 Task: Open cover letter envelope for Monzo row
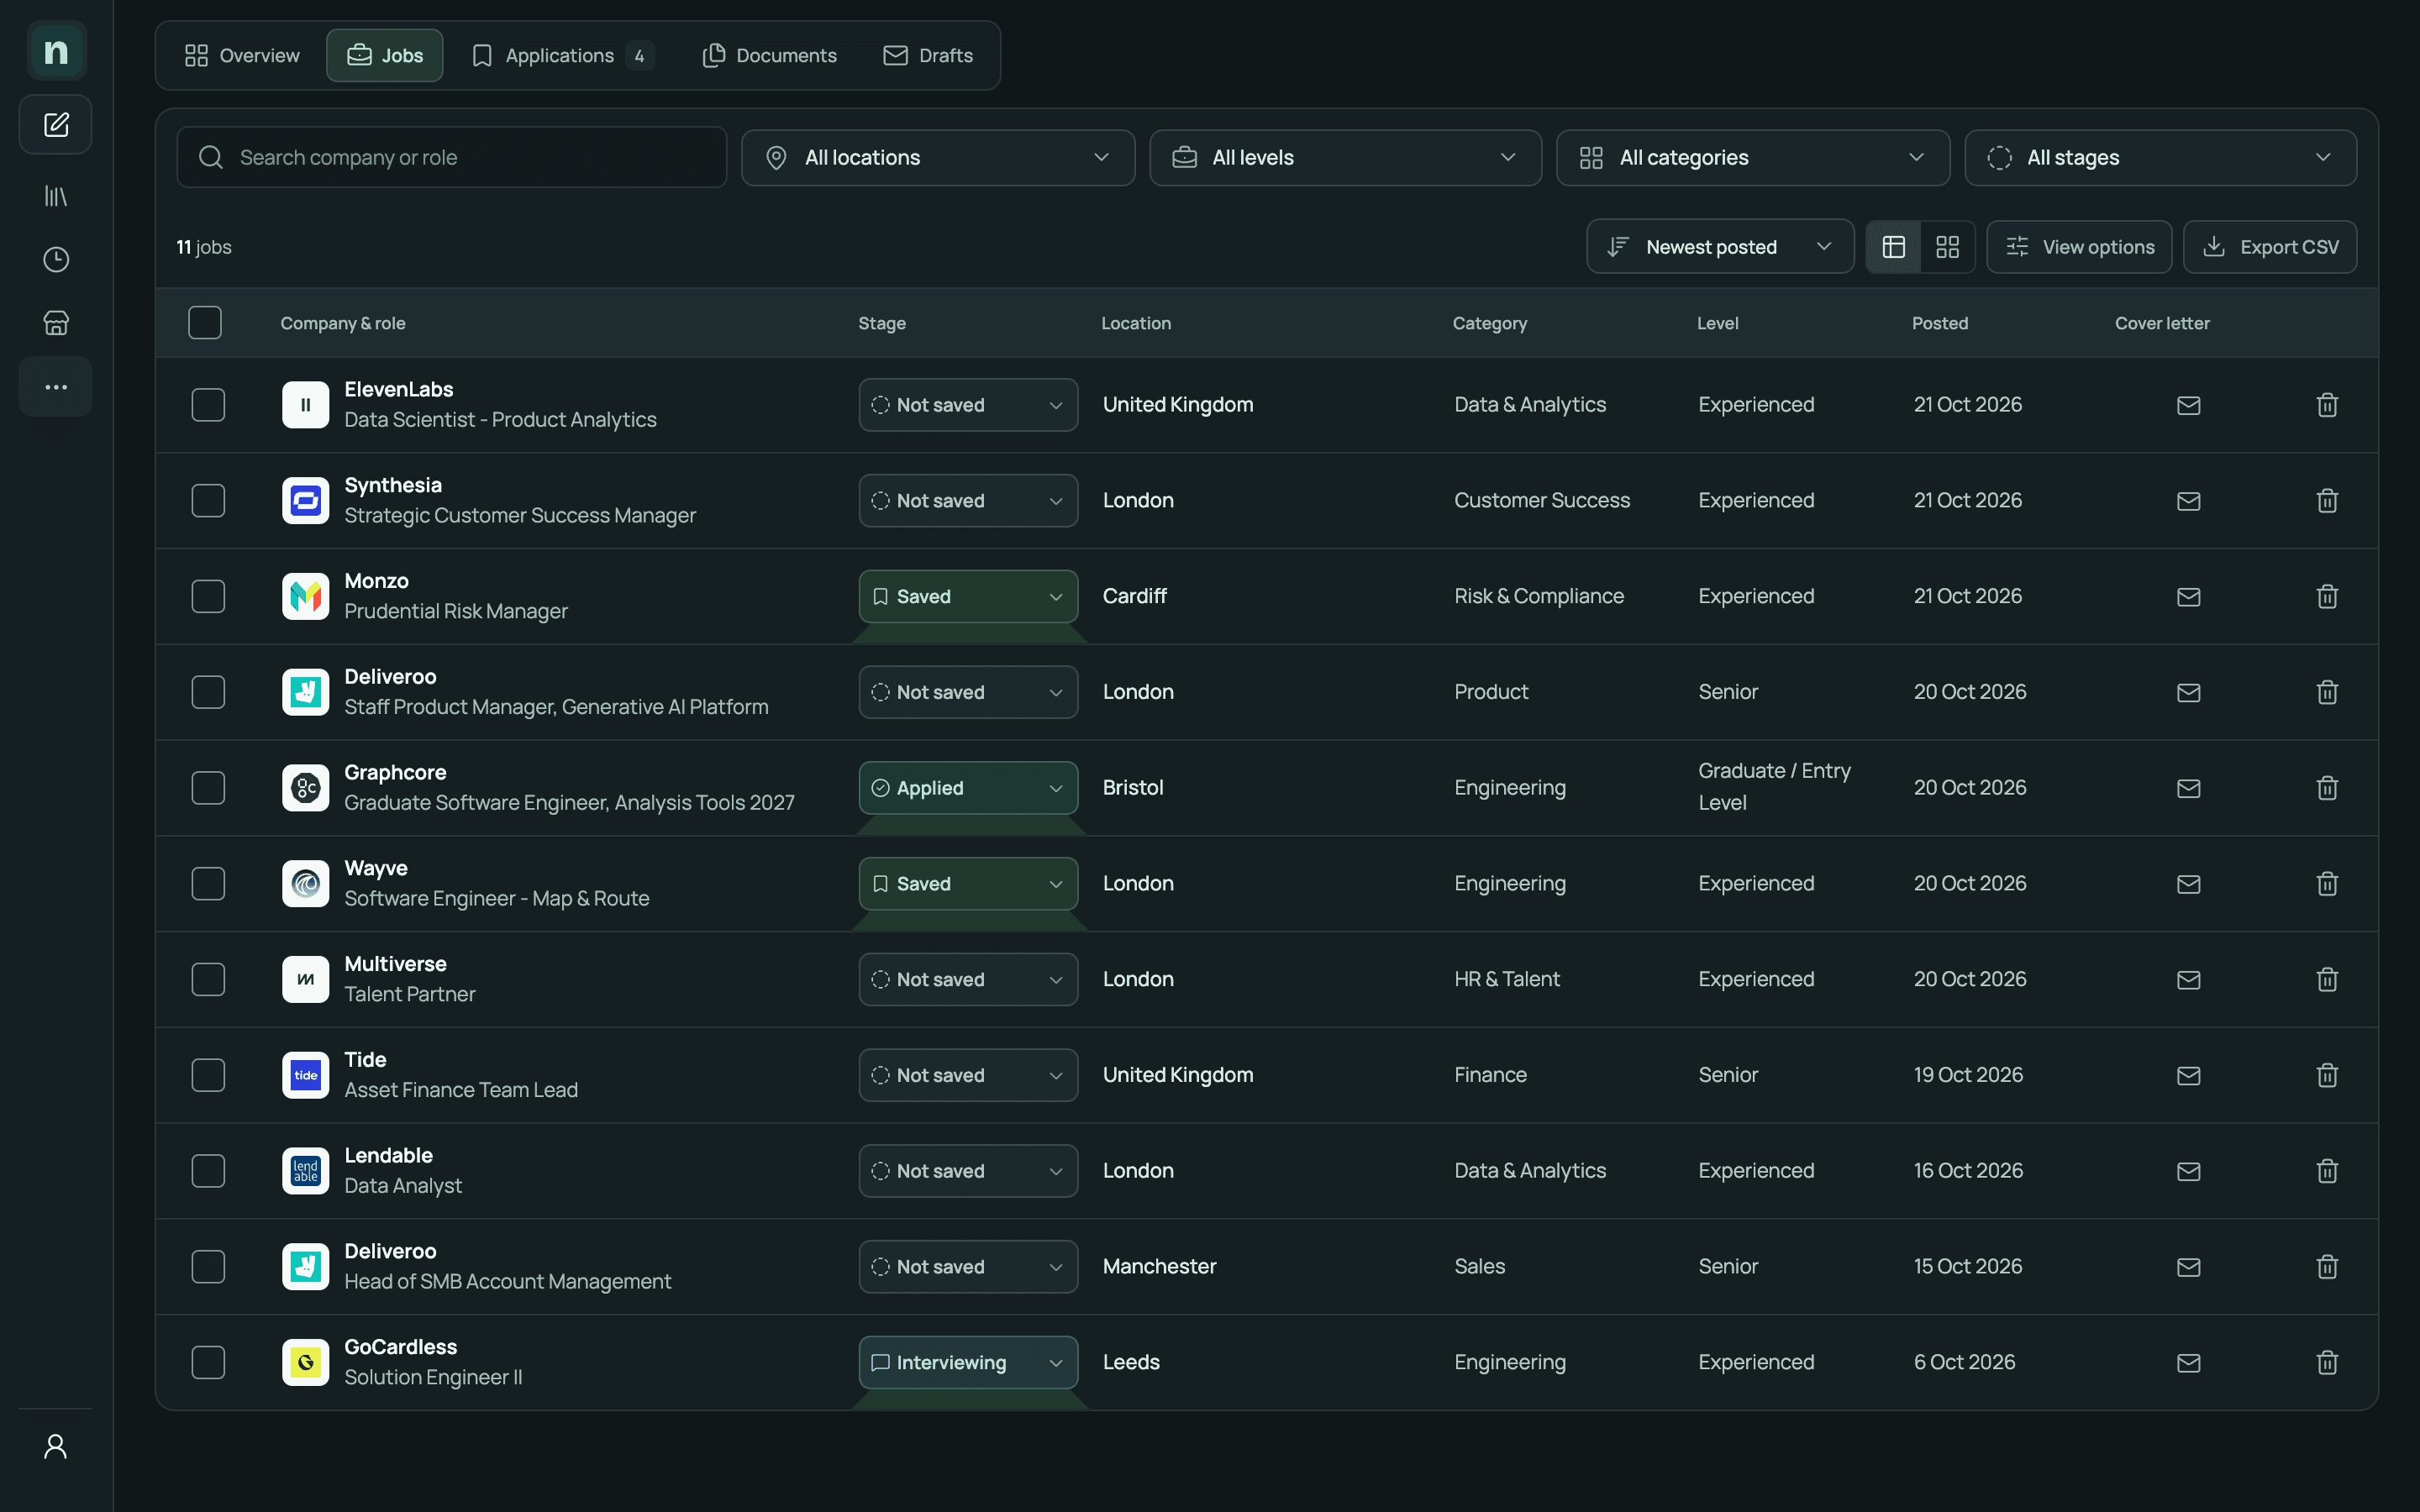pos(2188,597)
